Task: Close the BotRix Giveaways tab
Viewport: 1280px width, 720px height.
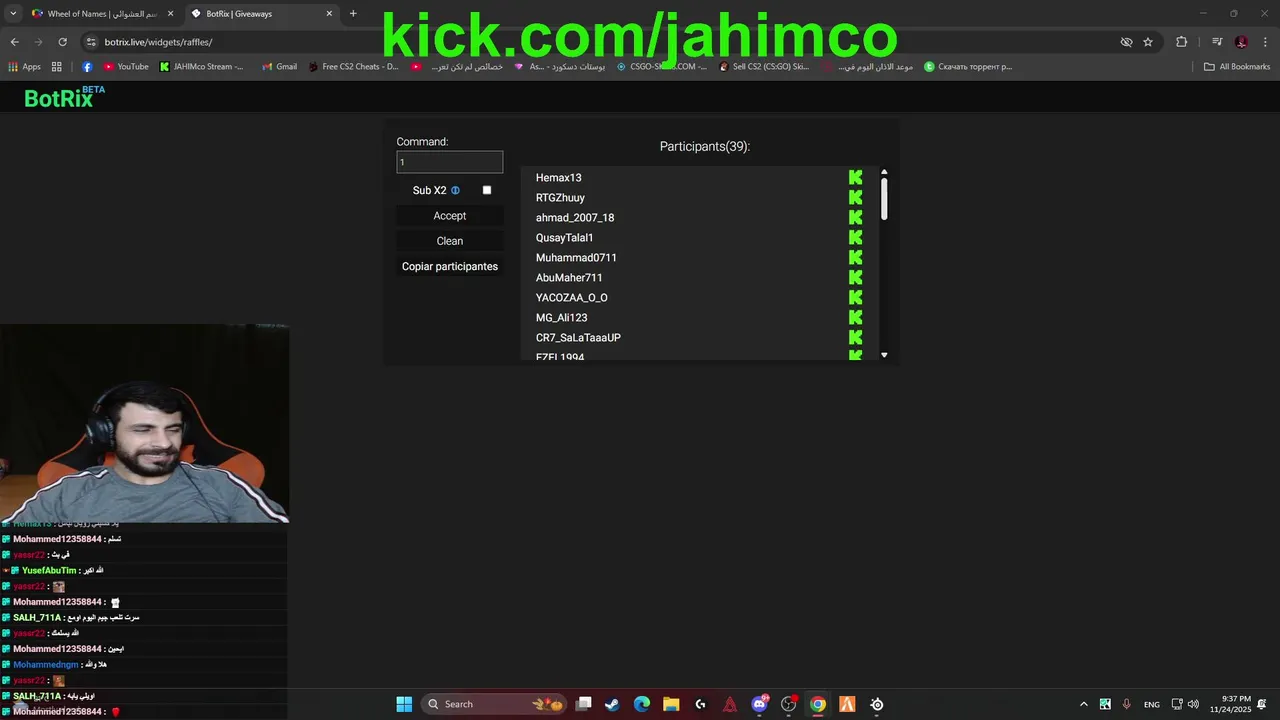Action: coord(329,14)
